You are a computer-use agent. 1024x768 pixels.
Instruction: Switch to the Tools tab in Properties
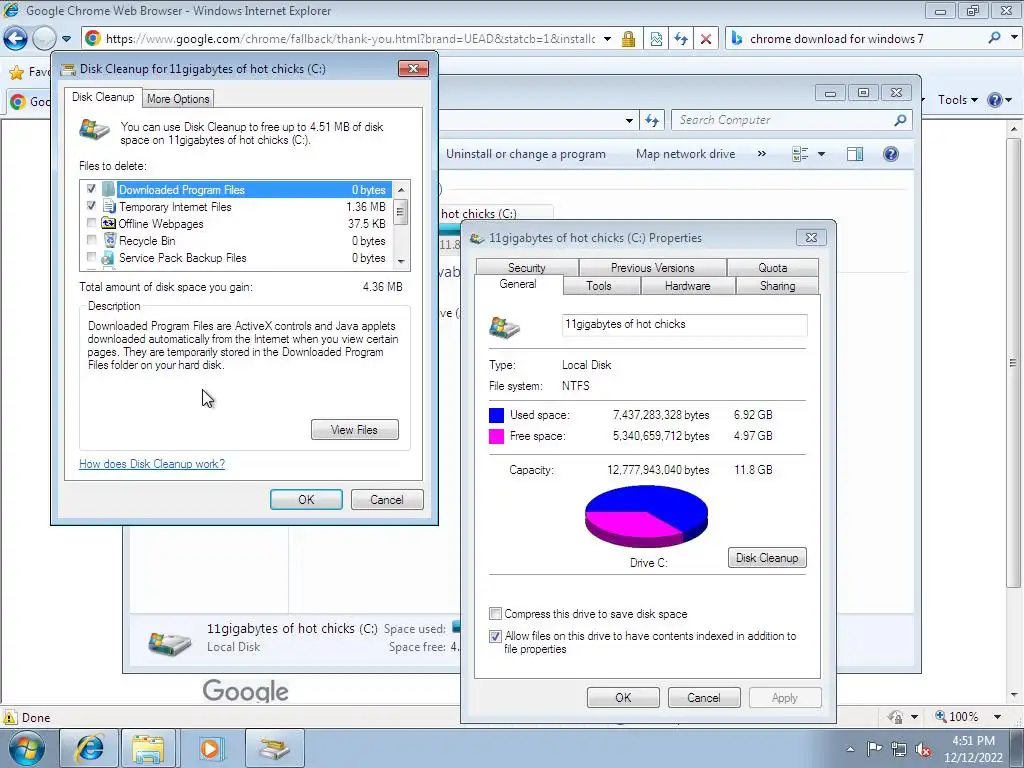click(x=599, y=286)
